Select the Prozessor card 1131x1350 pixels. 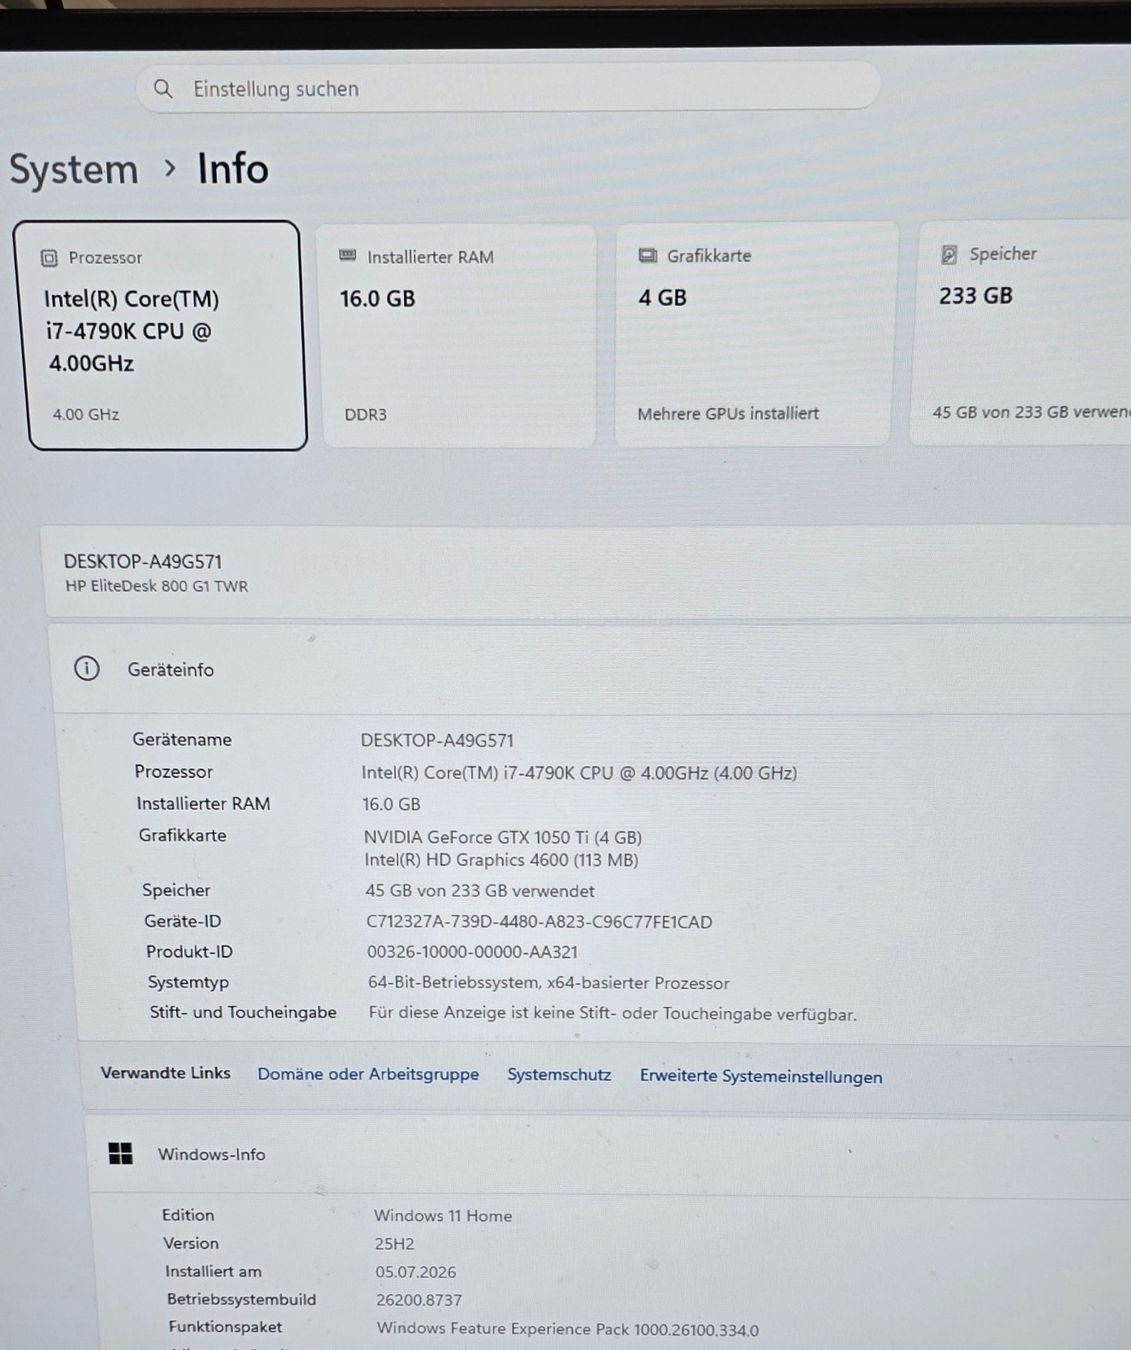(x=161, y=335)
